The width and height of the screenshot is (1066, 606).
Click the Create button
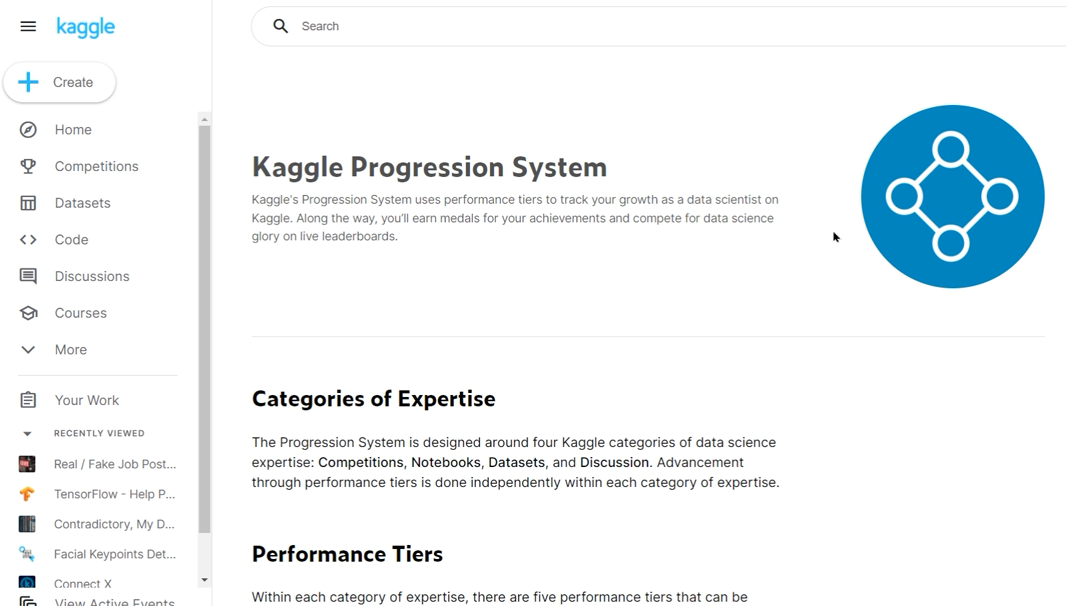point(60,83)
